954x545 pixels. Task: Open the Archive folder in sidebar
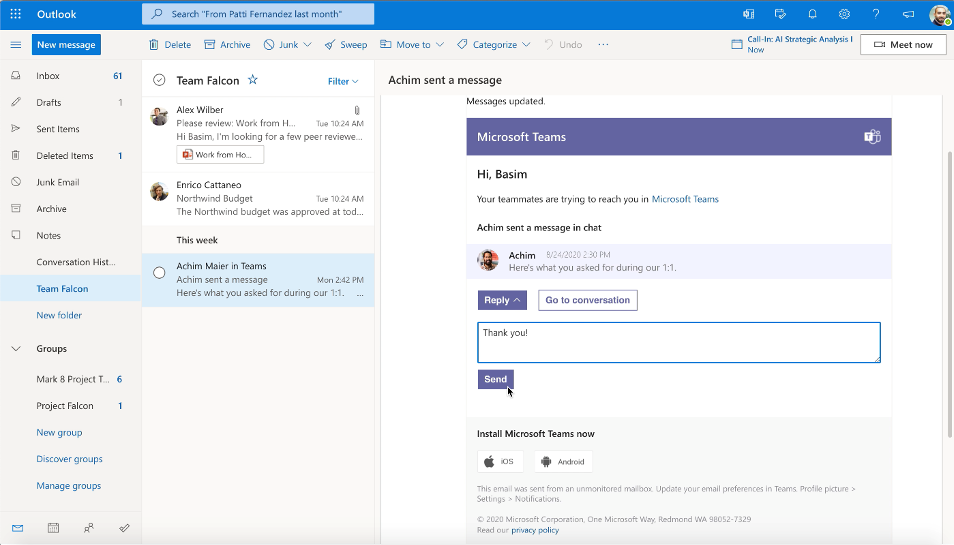[x=71, y=209]
